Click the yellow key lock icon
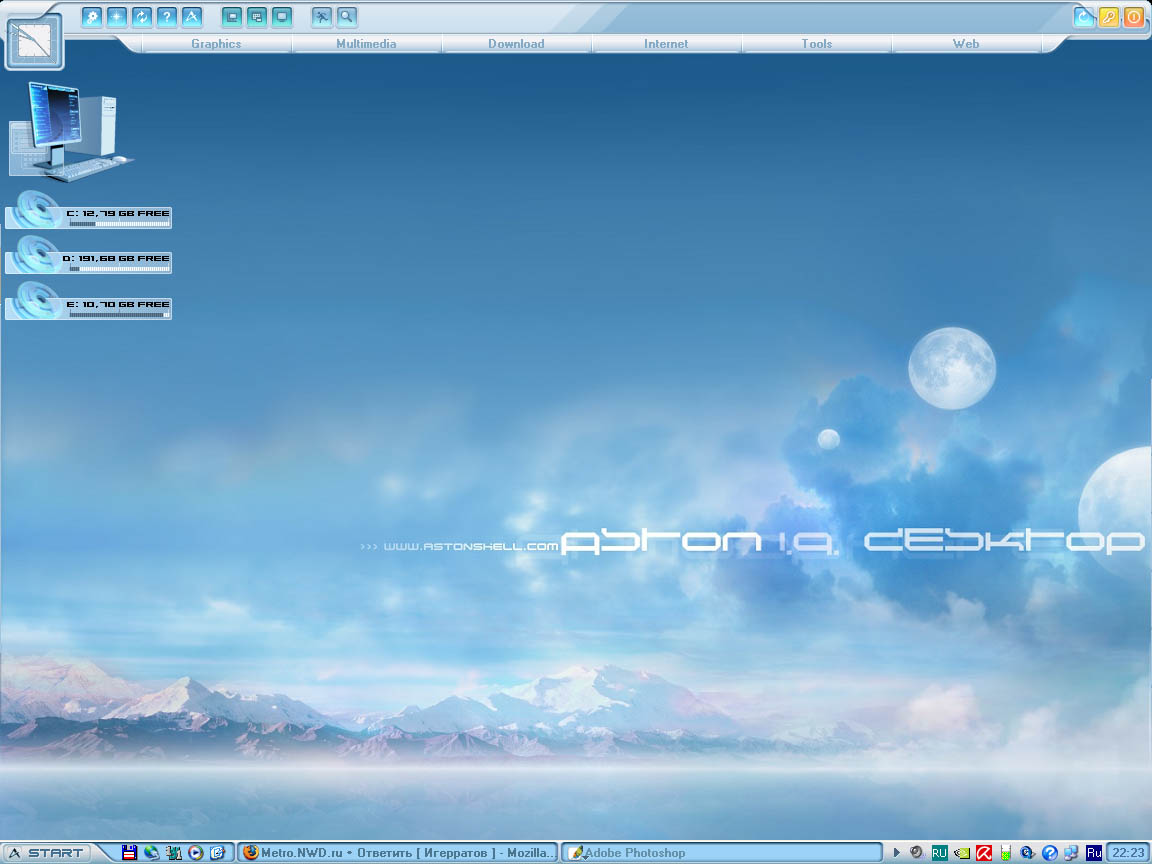 pos(1109,17)
